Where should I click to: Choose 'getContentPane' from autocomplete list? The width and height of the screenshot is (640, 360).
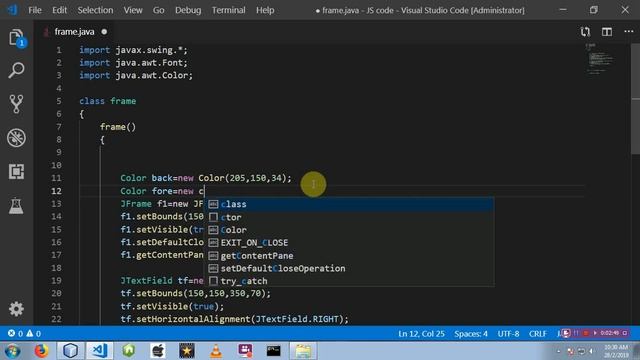(349, 256)
